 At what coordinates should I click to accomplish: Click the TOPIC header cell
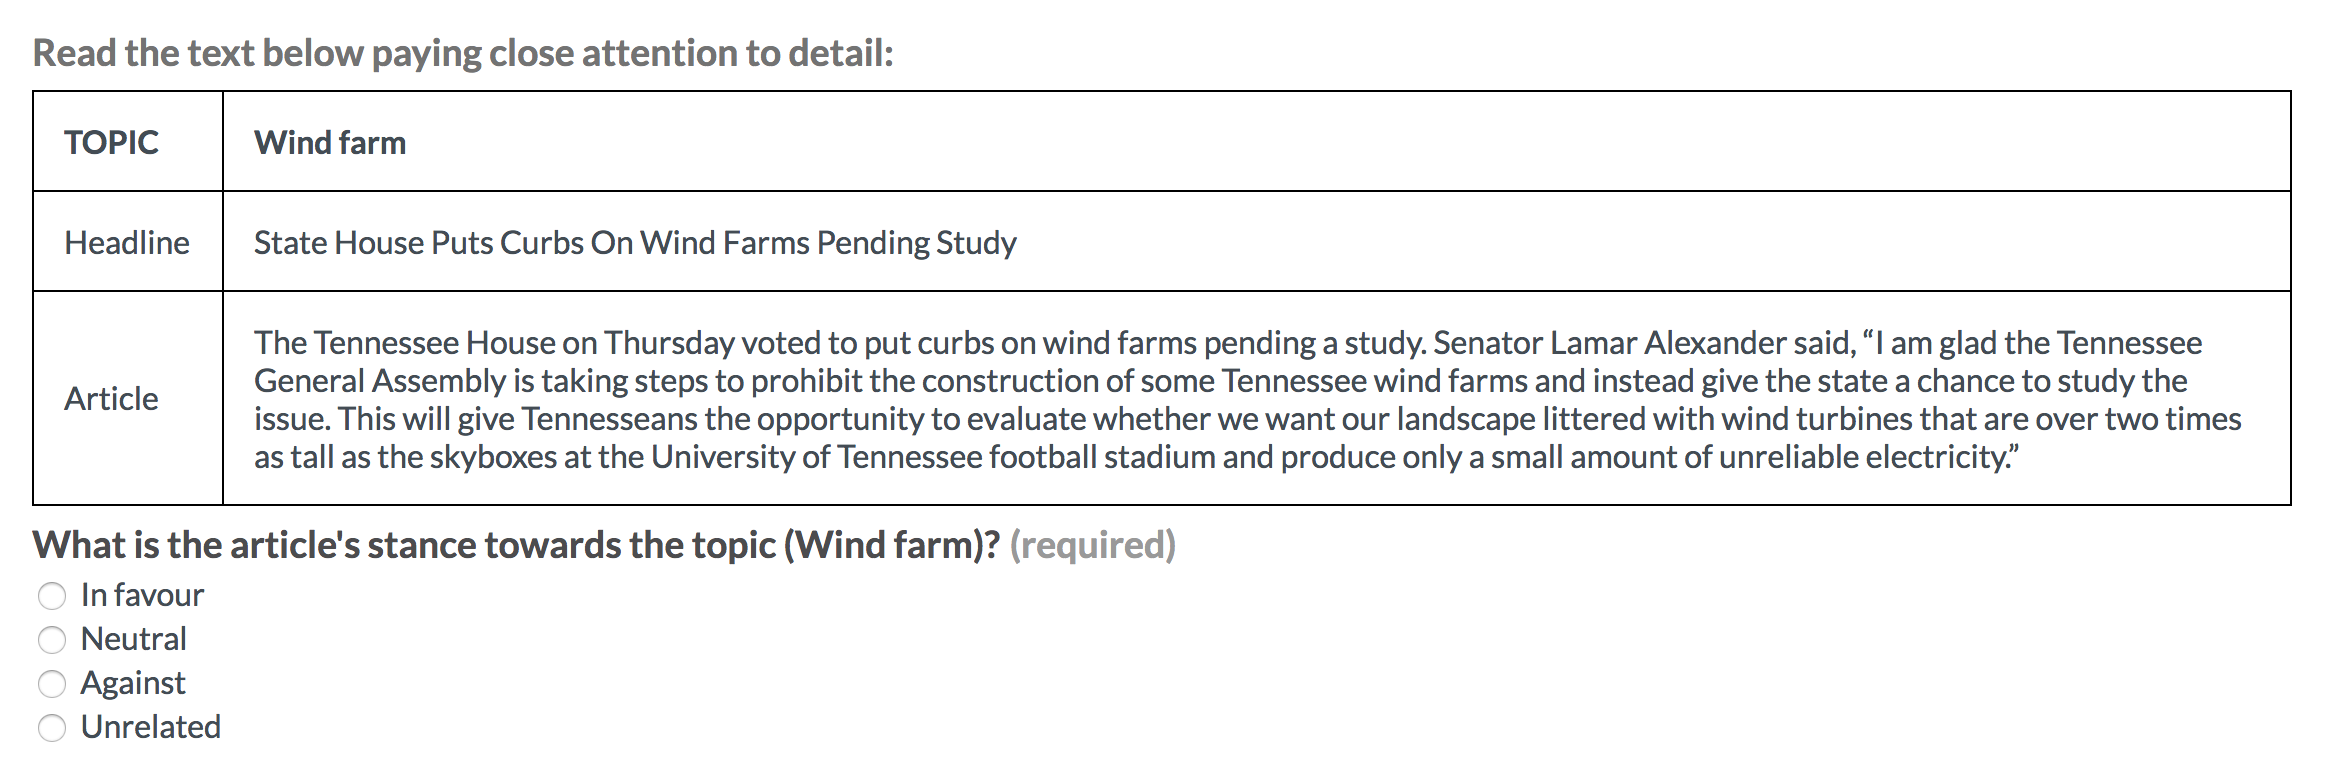click(128, 141)
